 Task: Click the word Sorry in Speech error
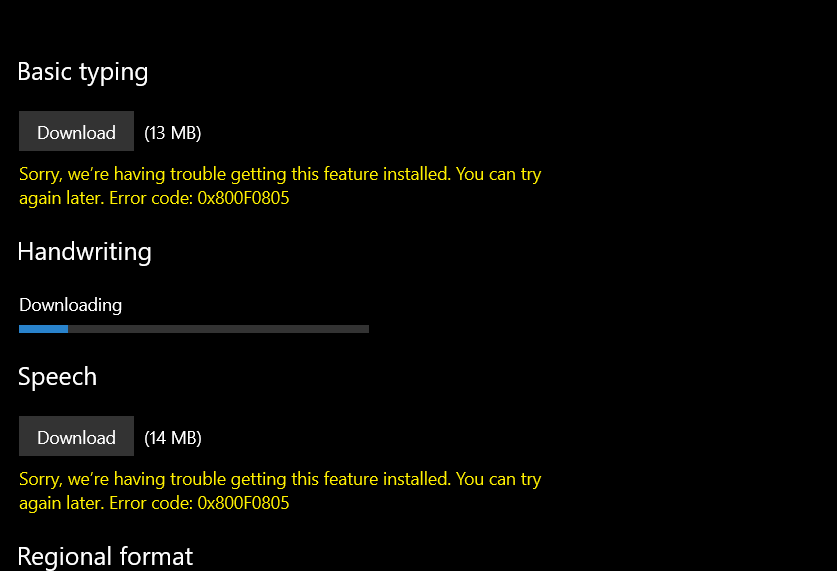[x=40, y=479]
